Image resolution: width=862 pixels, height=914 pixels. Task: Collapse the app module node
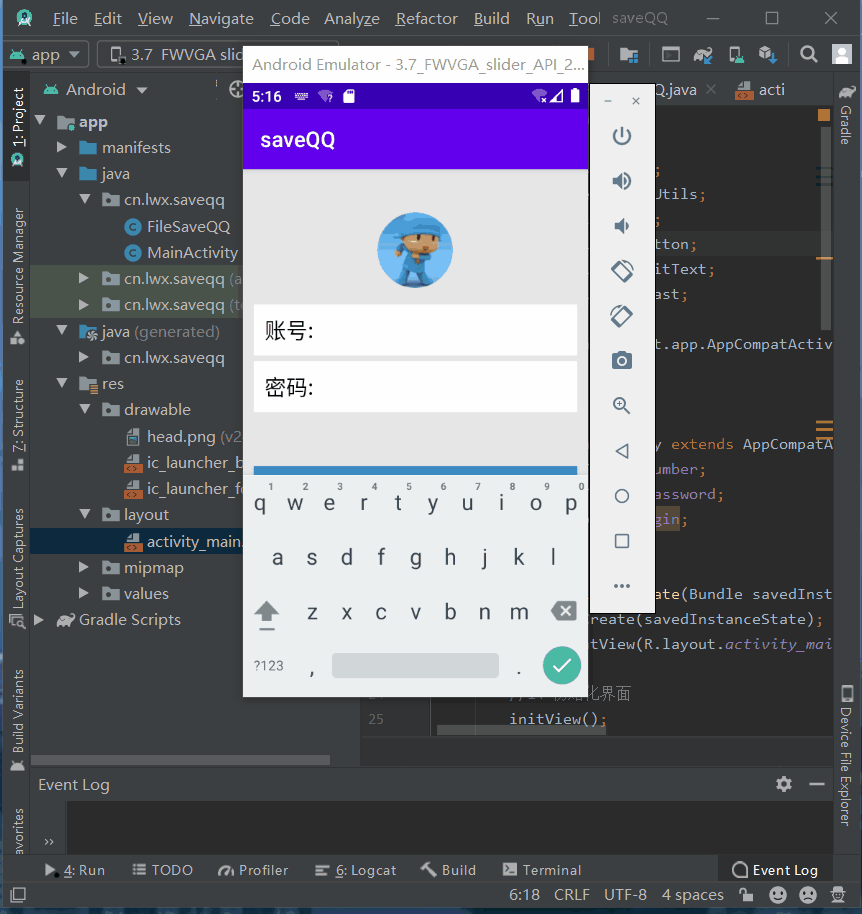pos(40,121)
